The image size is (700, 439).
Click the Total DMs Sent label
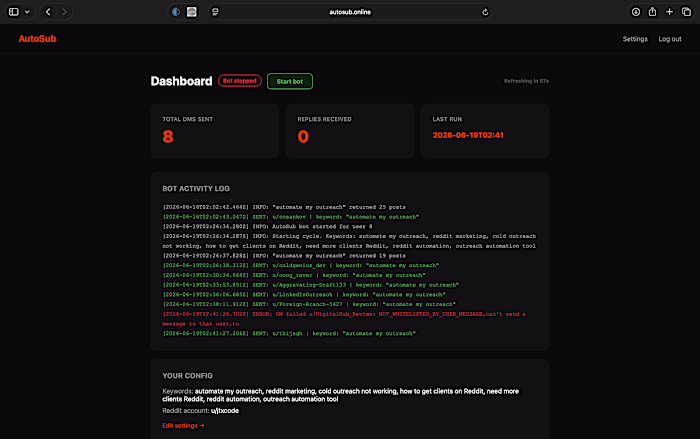[x=188, y=119]
